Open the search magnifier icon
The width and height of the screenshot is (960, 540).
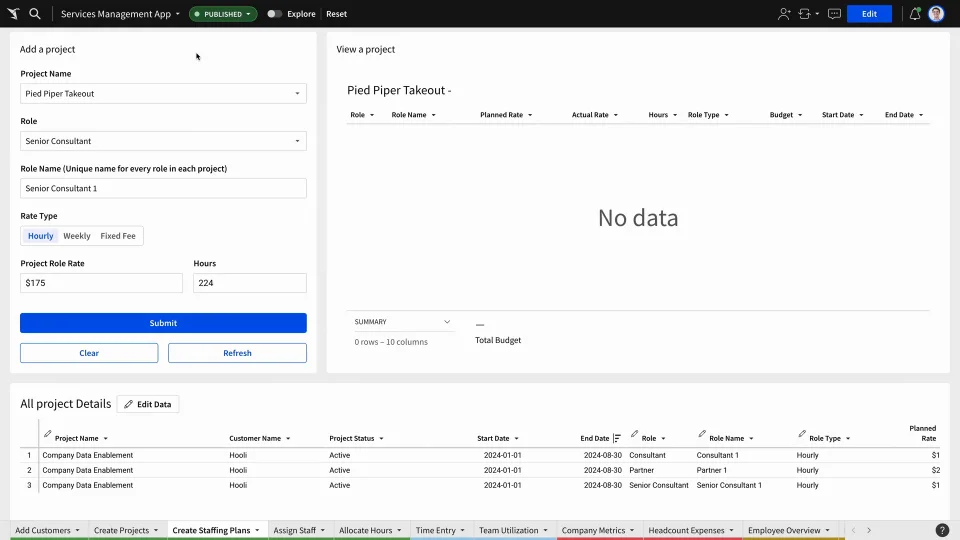pyautogui.click(x=35, y=13)
